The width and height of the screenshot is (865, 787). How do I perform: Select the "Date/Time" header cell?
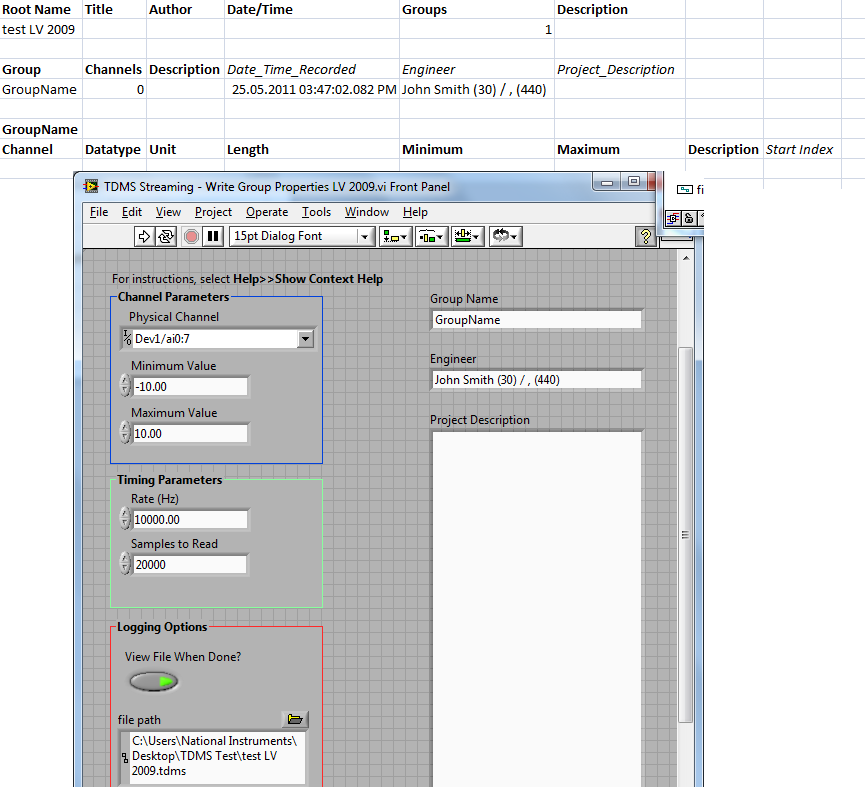[x=312, y=9]
